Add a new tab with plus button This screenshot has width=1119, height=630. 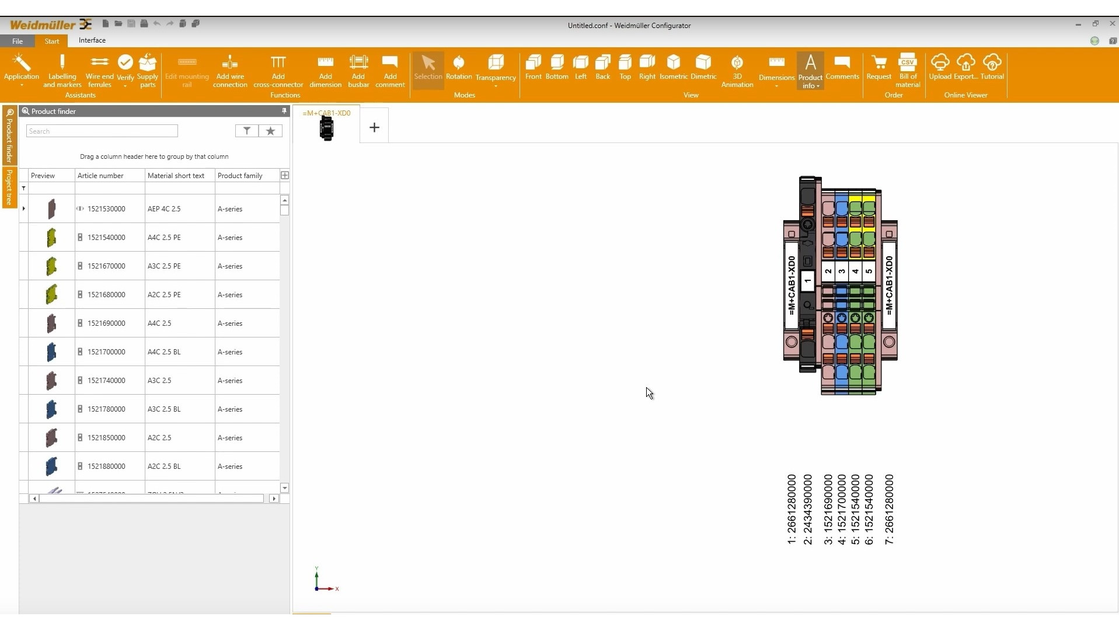(x=374, y=128)
